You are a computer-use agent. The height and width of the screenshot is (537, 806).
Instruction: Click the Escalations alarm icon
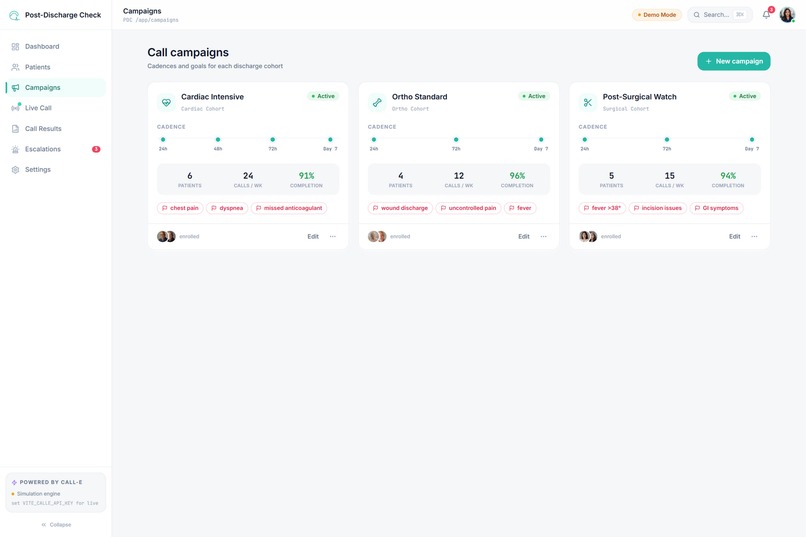(15, 149)
